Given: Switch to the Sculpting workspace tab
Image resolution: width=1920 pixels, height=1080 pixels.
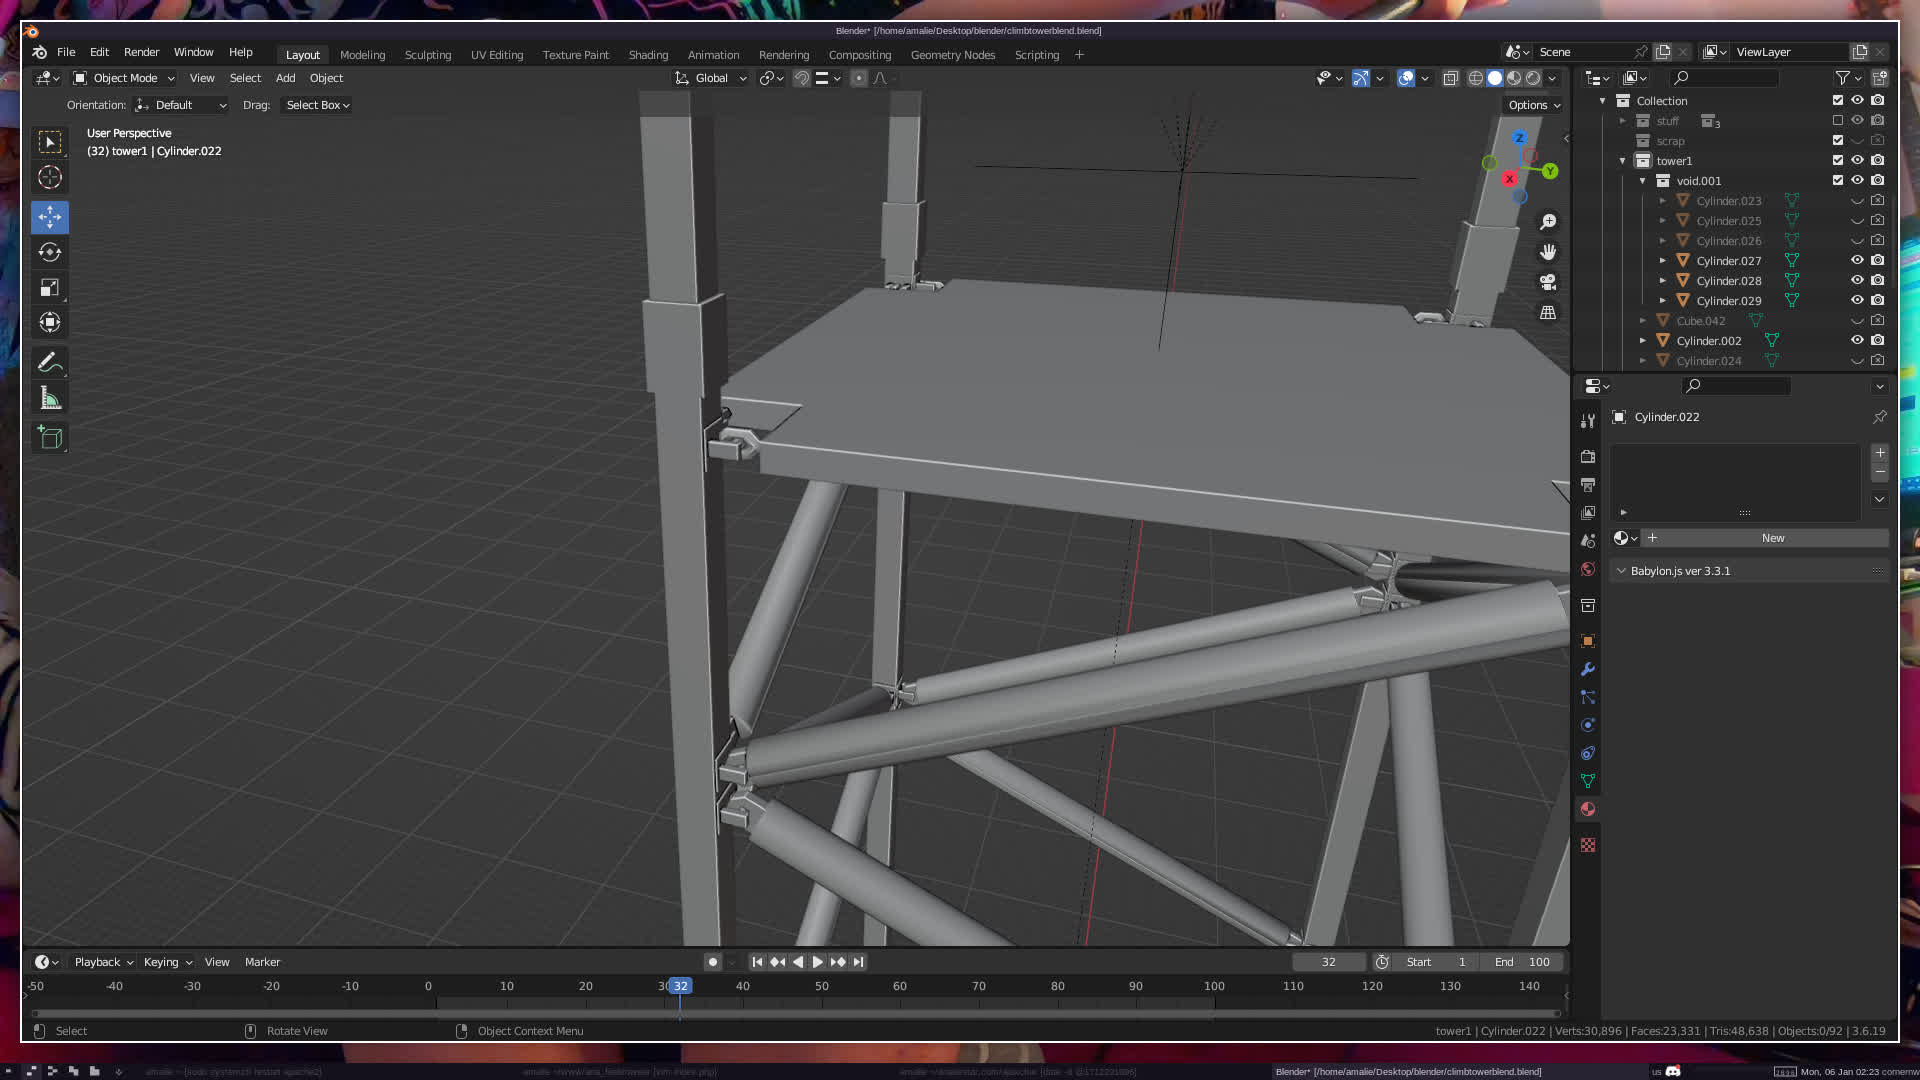Looking at the screenshot, I should (427, 55).
